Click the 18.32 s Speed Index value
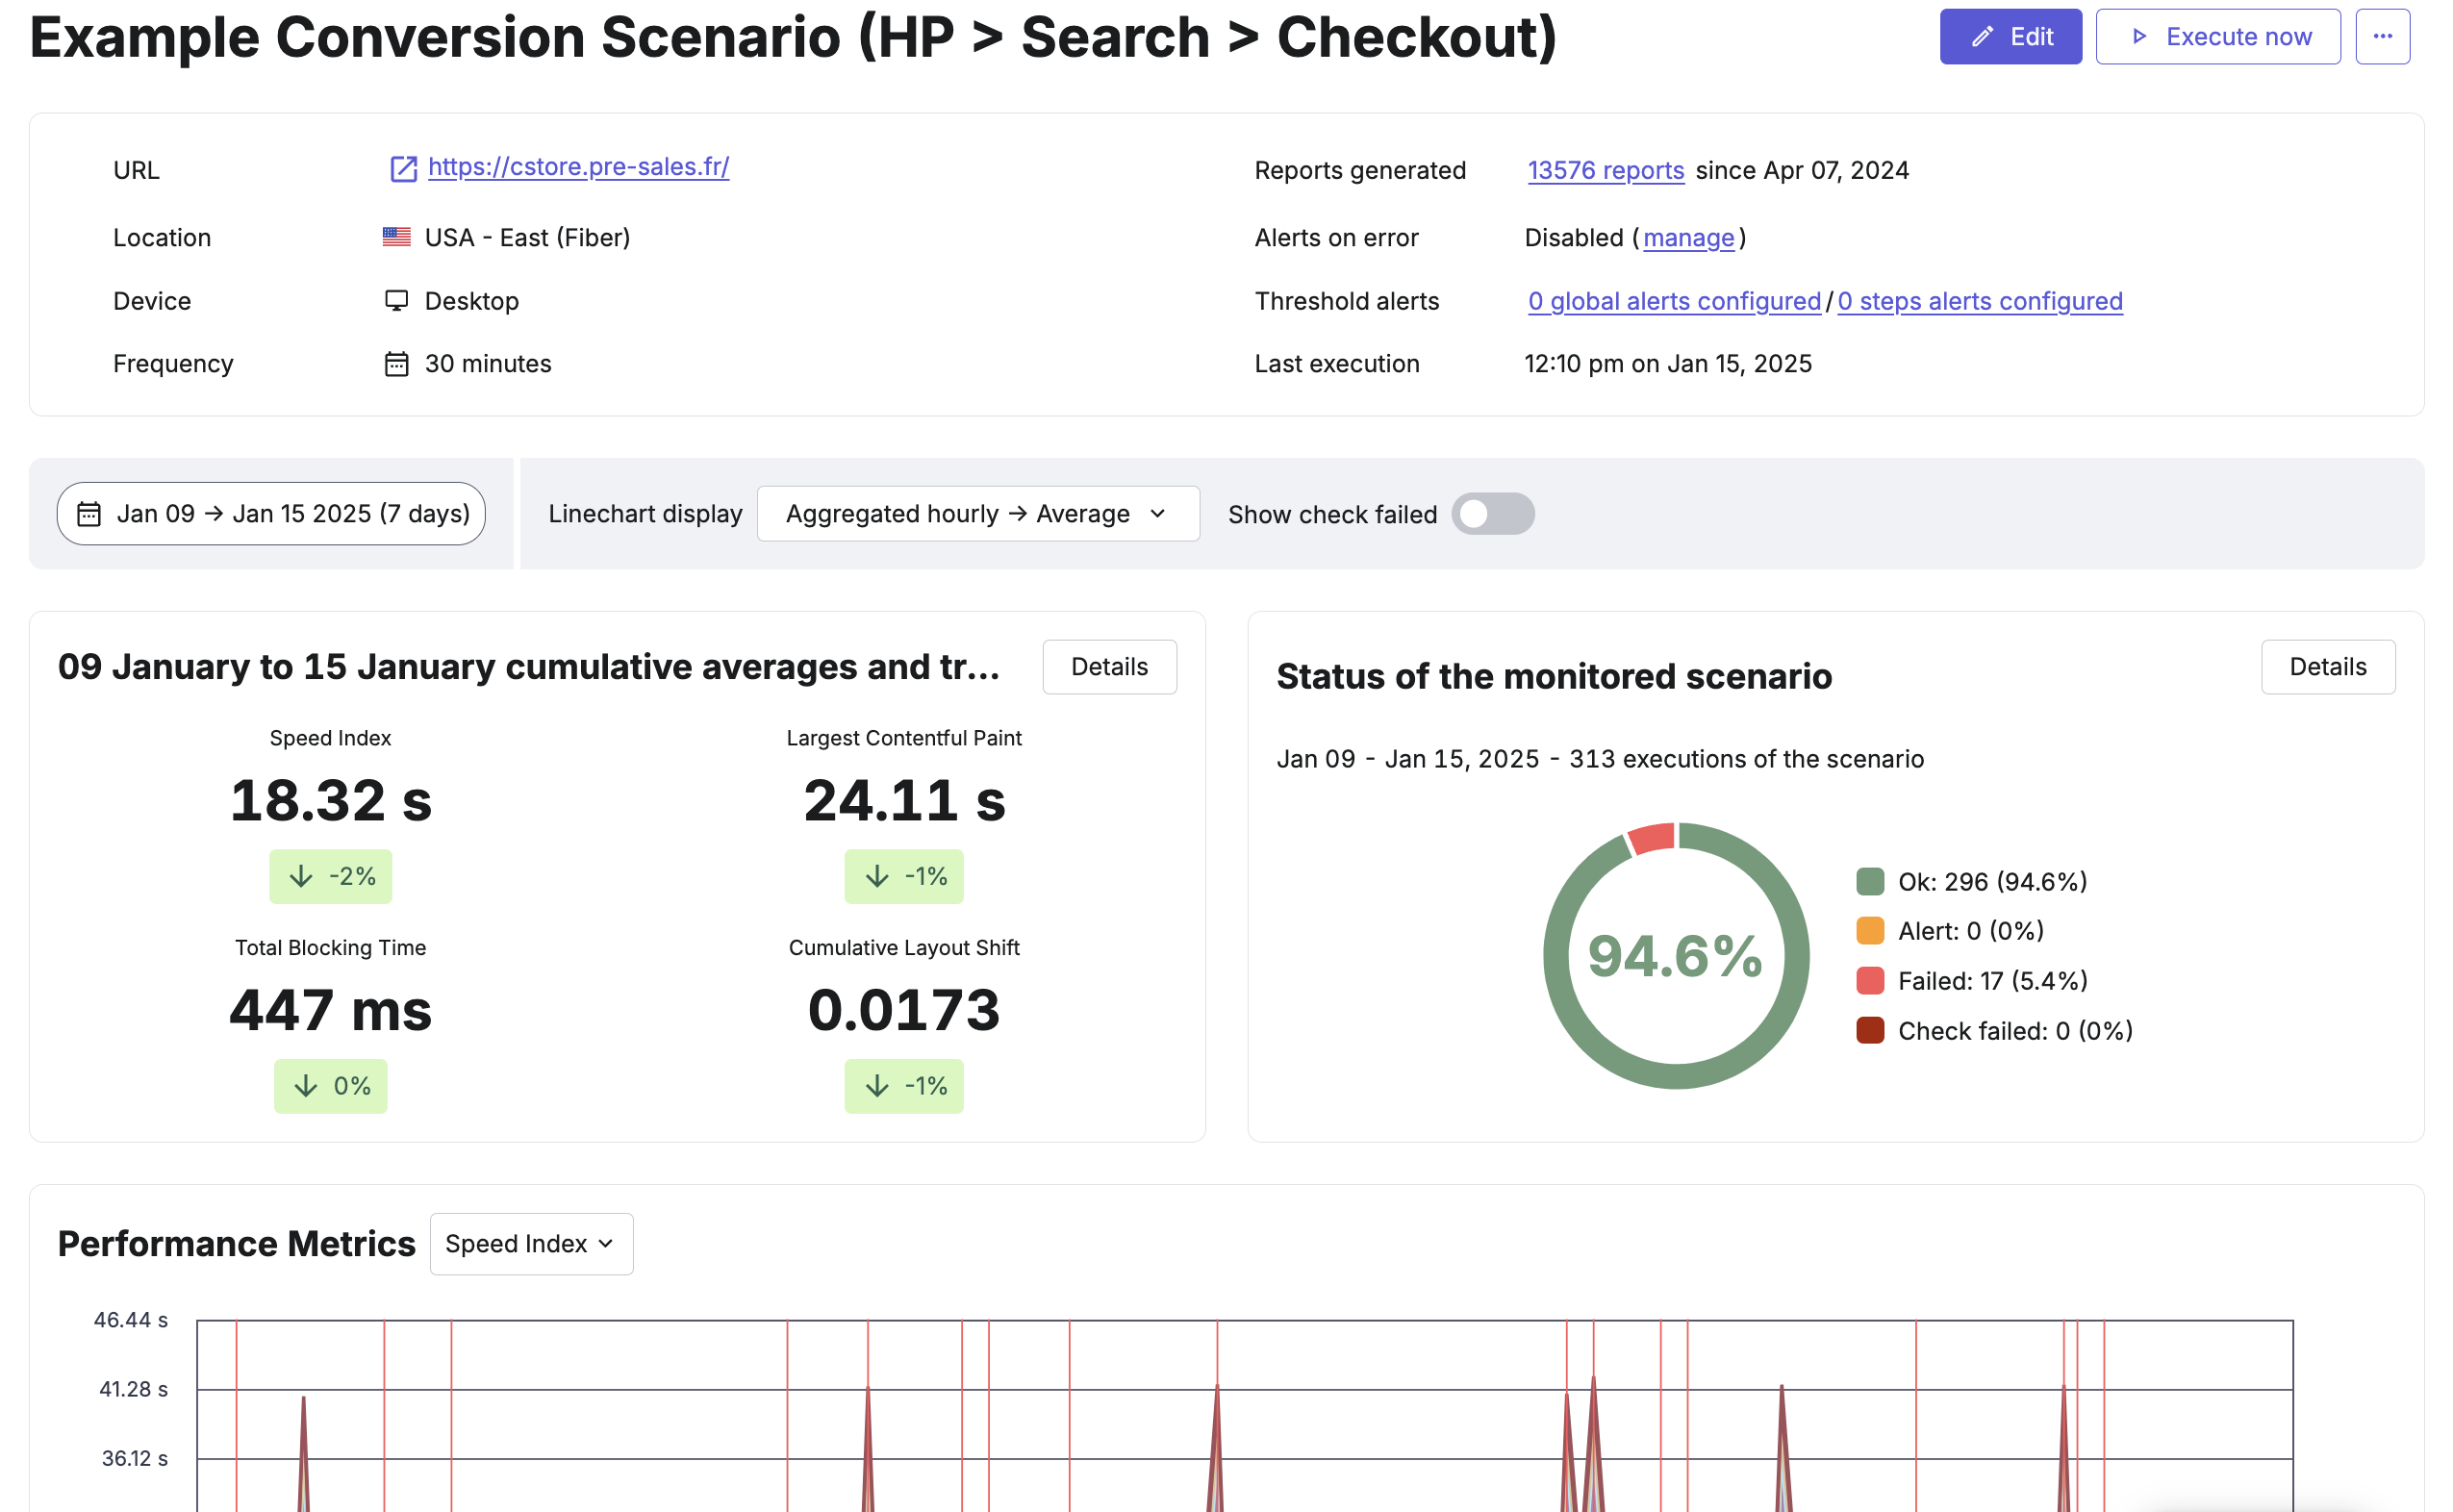The height and width of the screenshot is (1512, 2453). (x=331, y=801)
